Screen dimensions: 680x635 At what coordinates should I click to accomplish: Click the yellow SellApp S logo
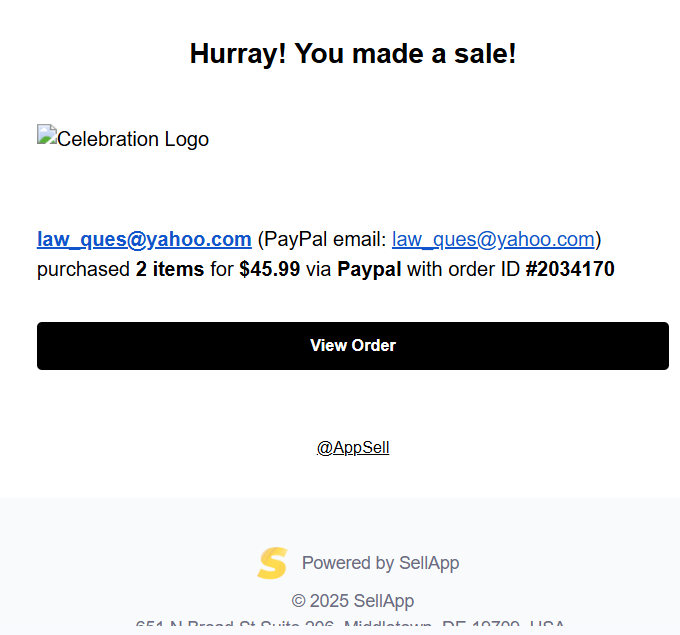click(272, 563)
